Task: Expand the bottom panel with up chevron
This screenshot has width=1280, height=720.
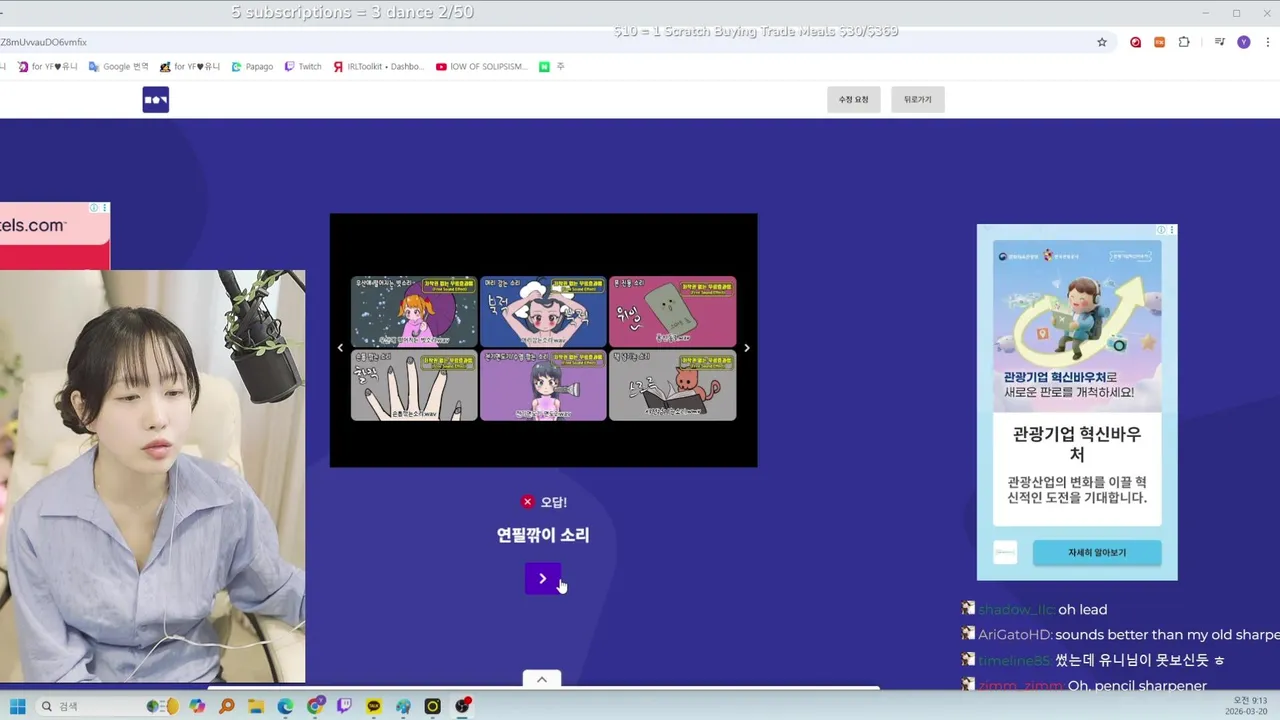Action: [x=542, y=680]
